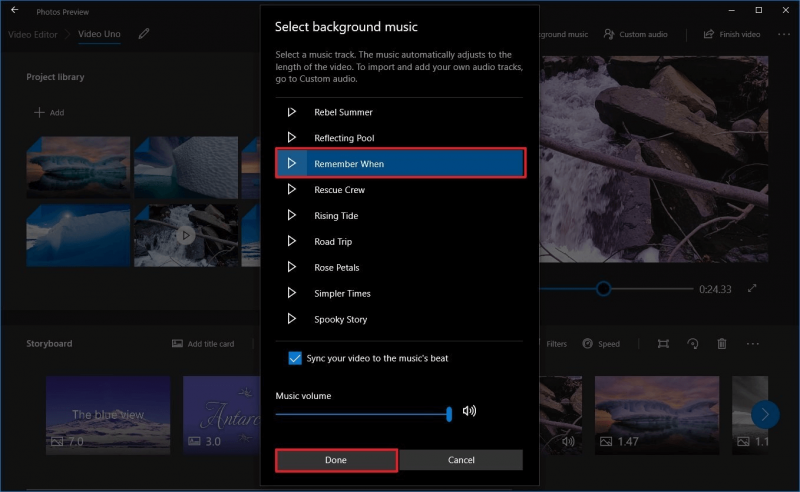Confirm music selection with Done
800x492 pixels.
(336, 460)
